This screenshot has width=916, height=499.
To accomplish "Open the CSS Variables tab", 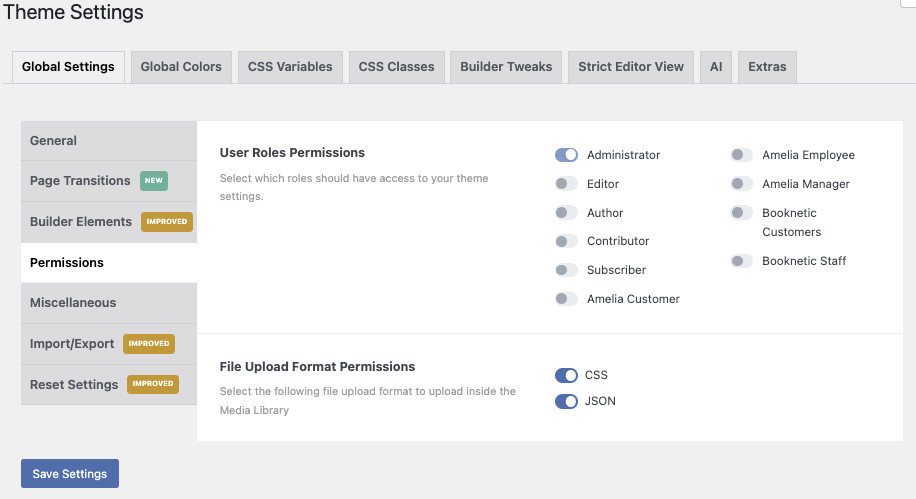I will 290,67.
